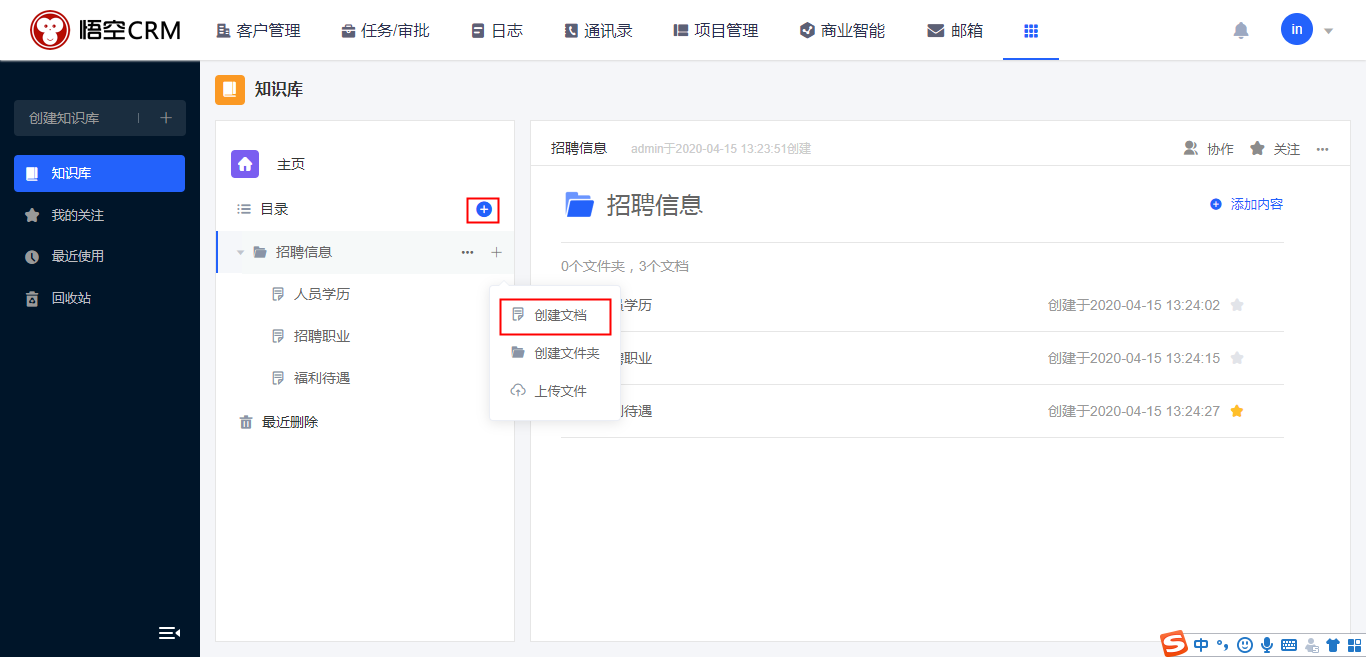Click the orange 知识库 header icon

[230, 89]
